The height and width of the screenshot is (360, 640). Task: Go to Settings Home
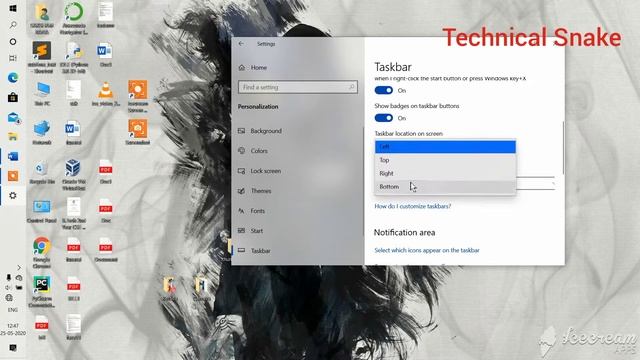tap(253, 67)
